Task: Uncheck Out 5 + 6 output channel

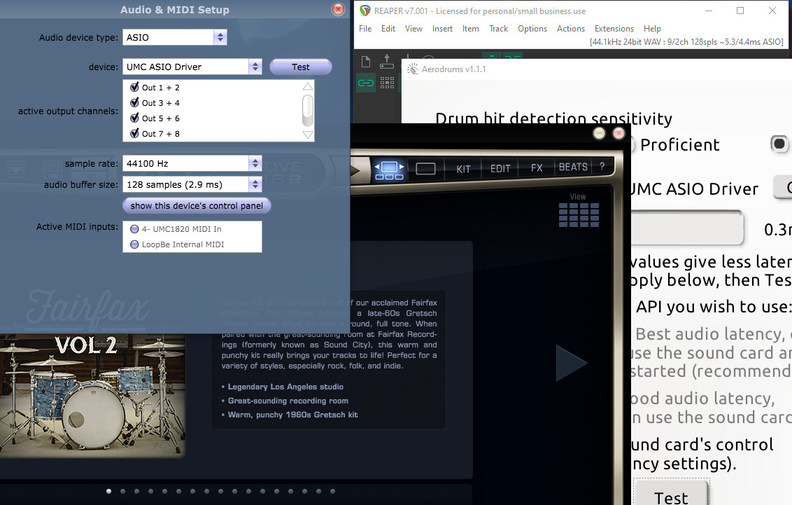Action: pyautogui.click(x=134, y=118)
